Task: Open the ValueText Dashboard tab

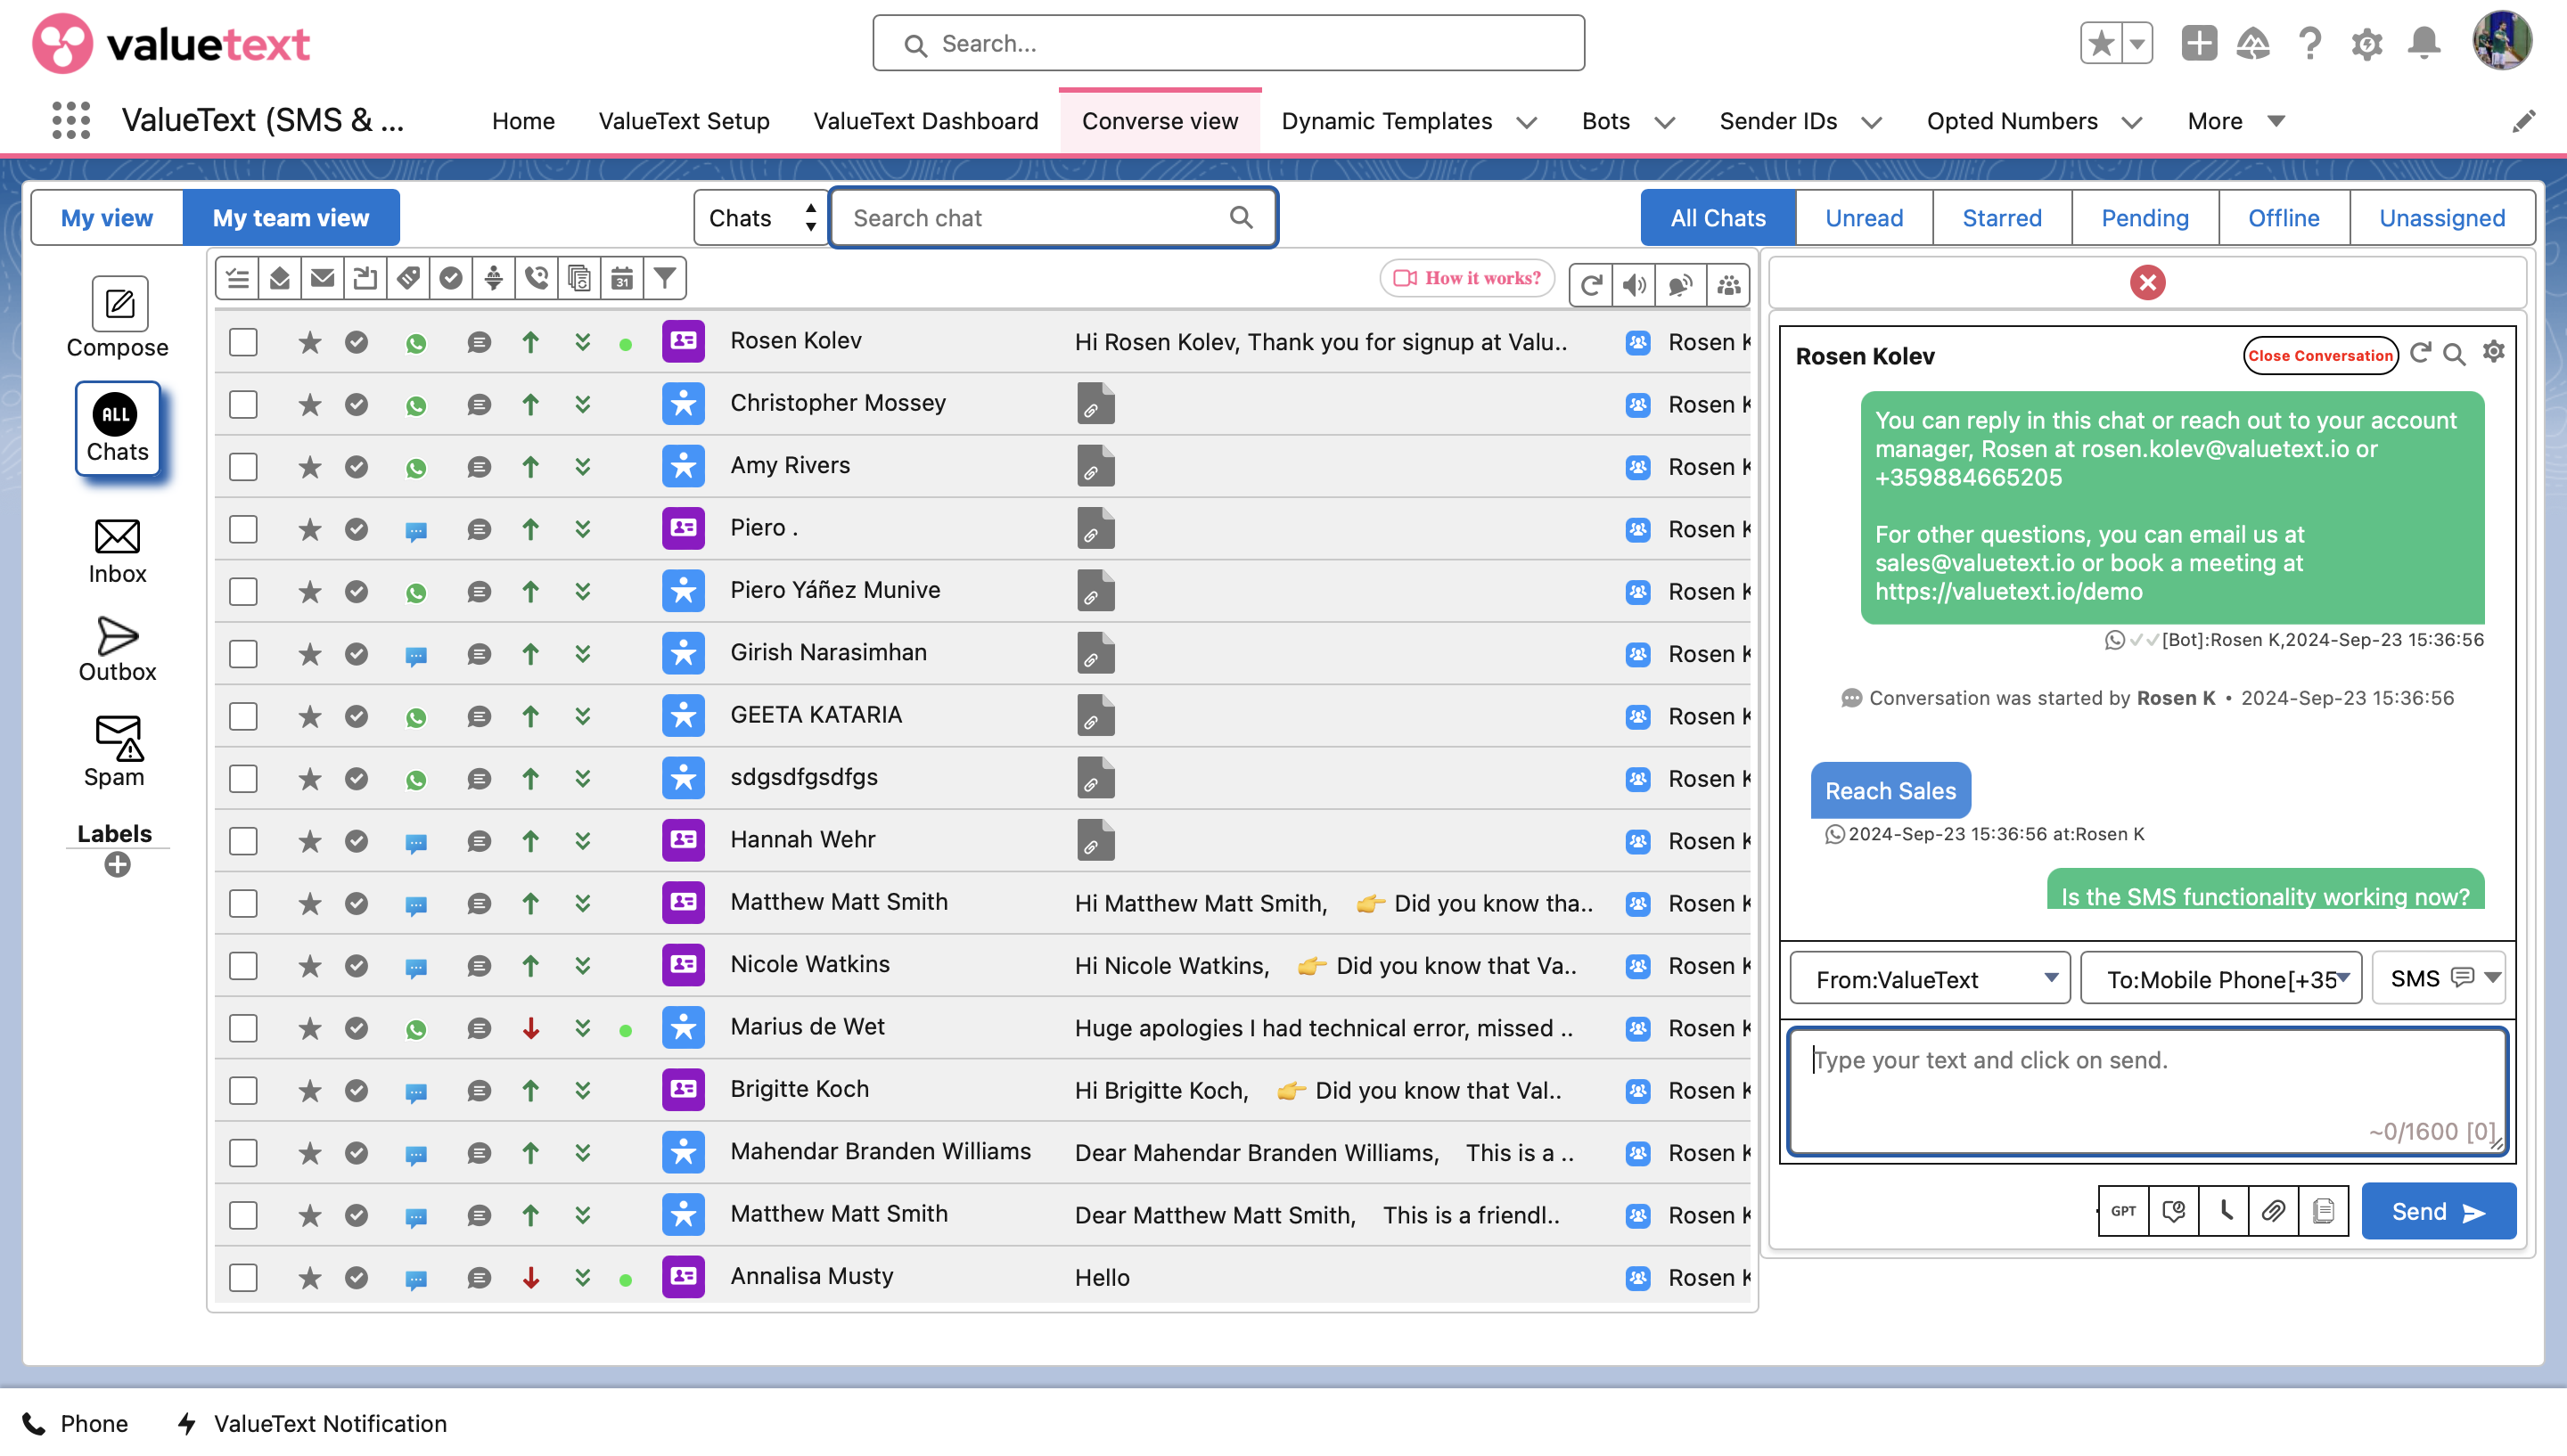Action: [x=925, y=121]
